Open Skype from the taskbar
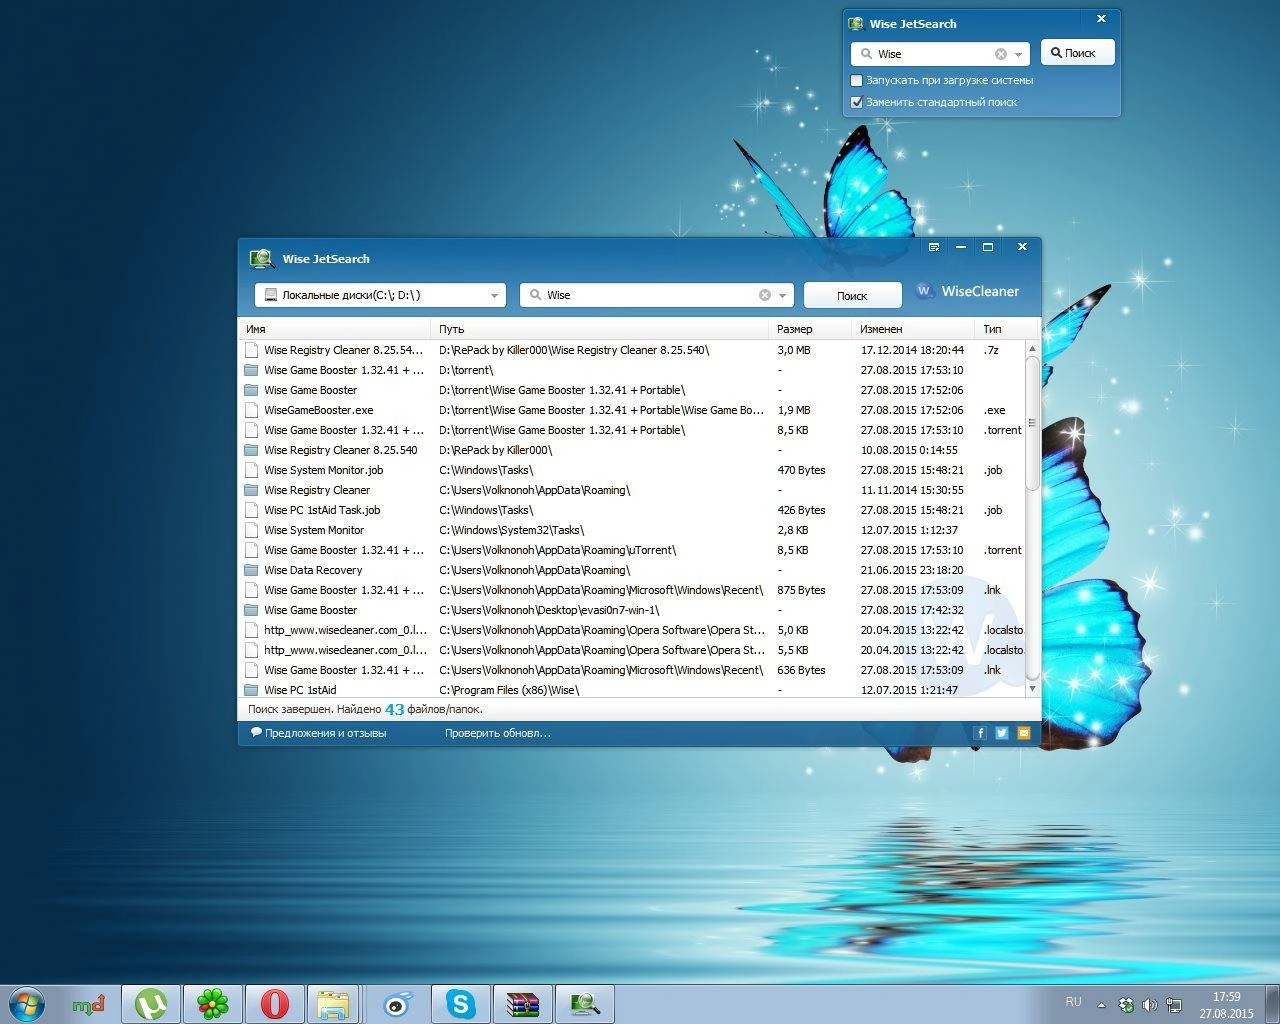The width and height of the screenshot is (1280, 1024). 460,1004
